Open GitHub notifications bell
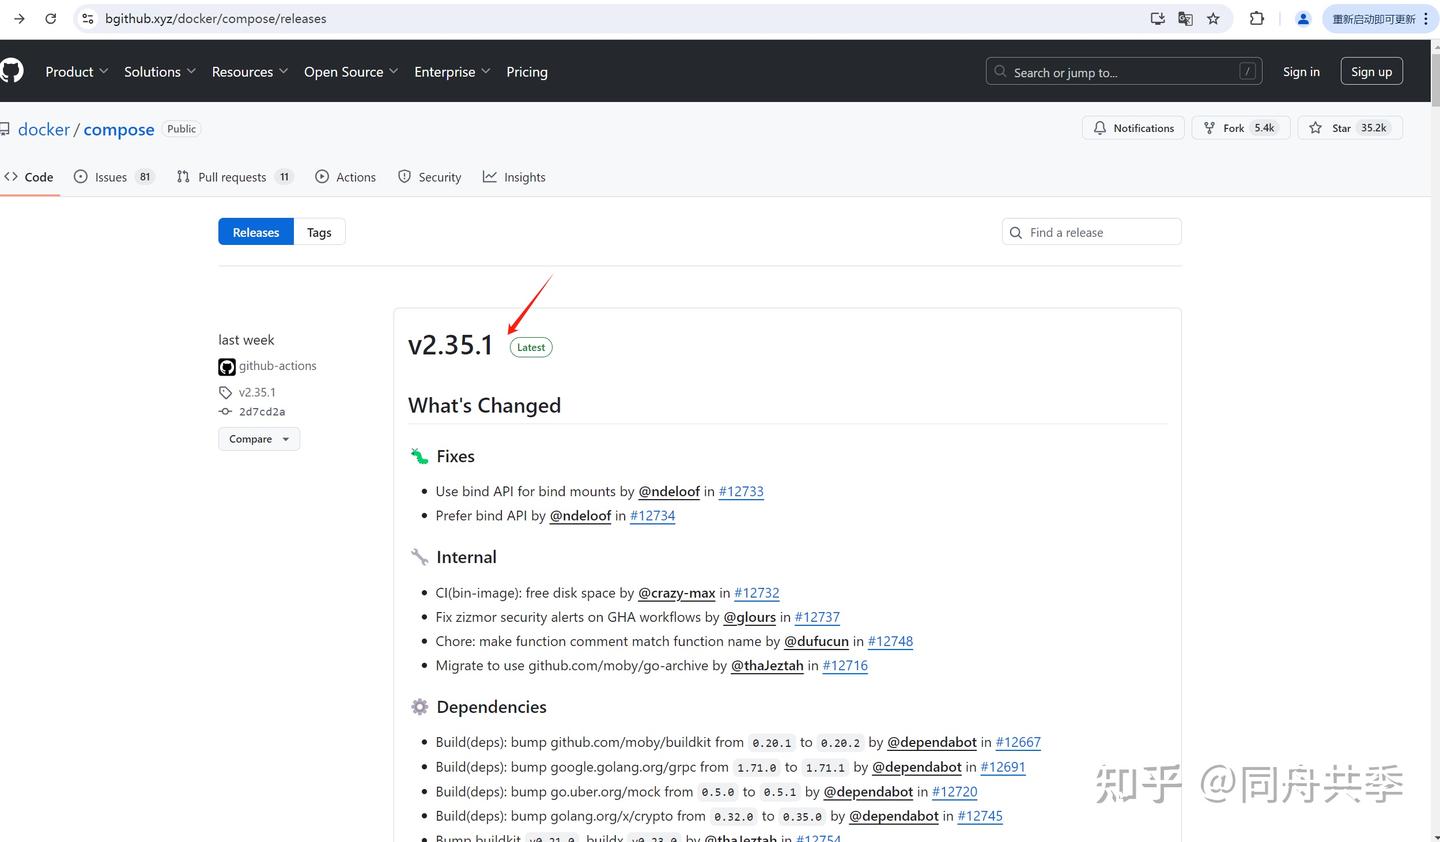 (1100, 127)
